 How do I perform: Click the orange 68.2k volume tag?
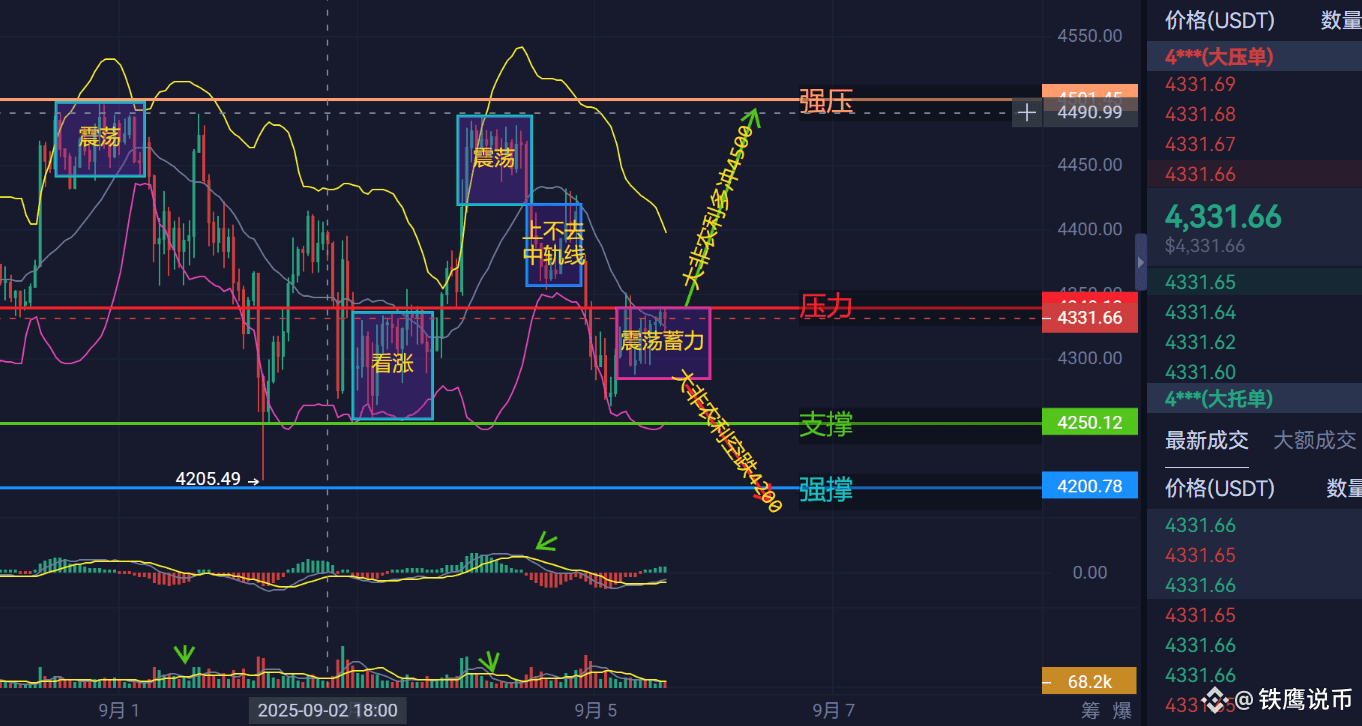(x=1090, y=682)
